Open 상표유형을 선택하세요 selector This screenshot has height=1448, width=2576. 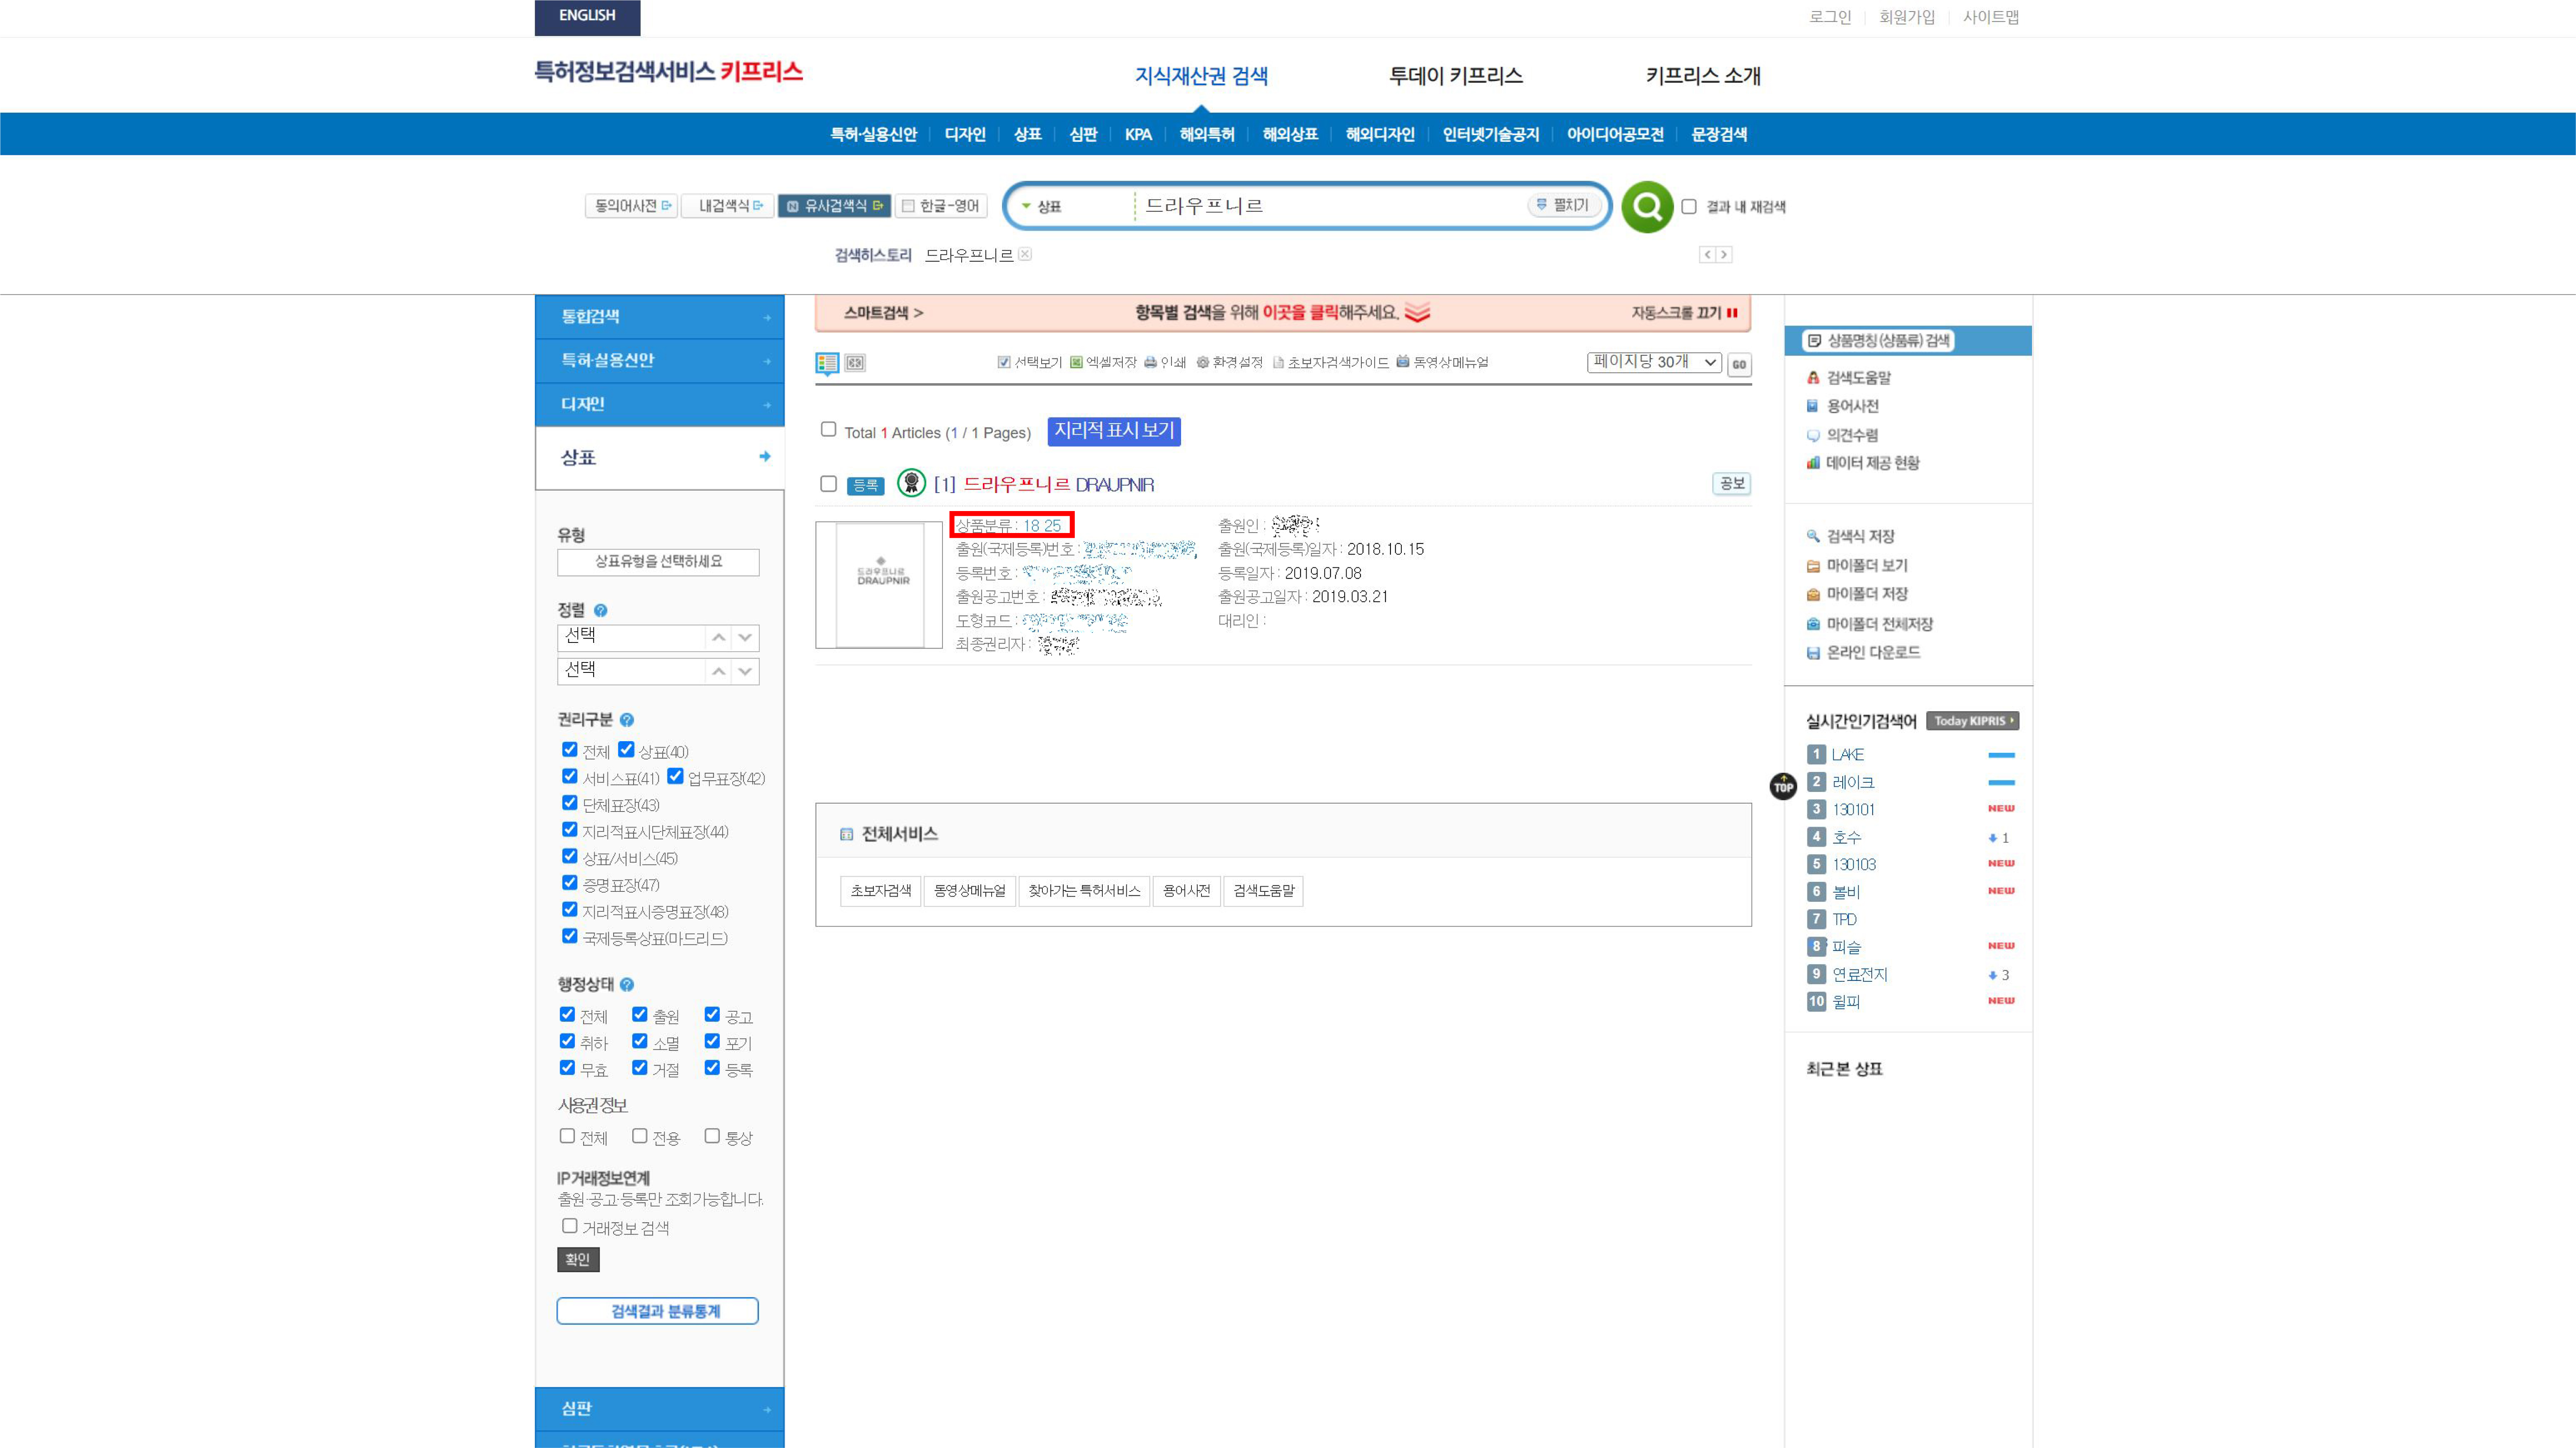coord(658,562)
